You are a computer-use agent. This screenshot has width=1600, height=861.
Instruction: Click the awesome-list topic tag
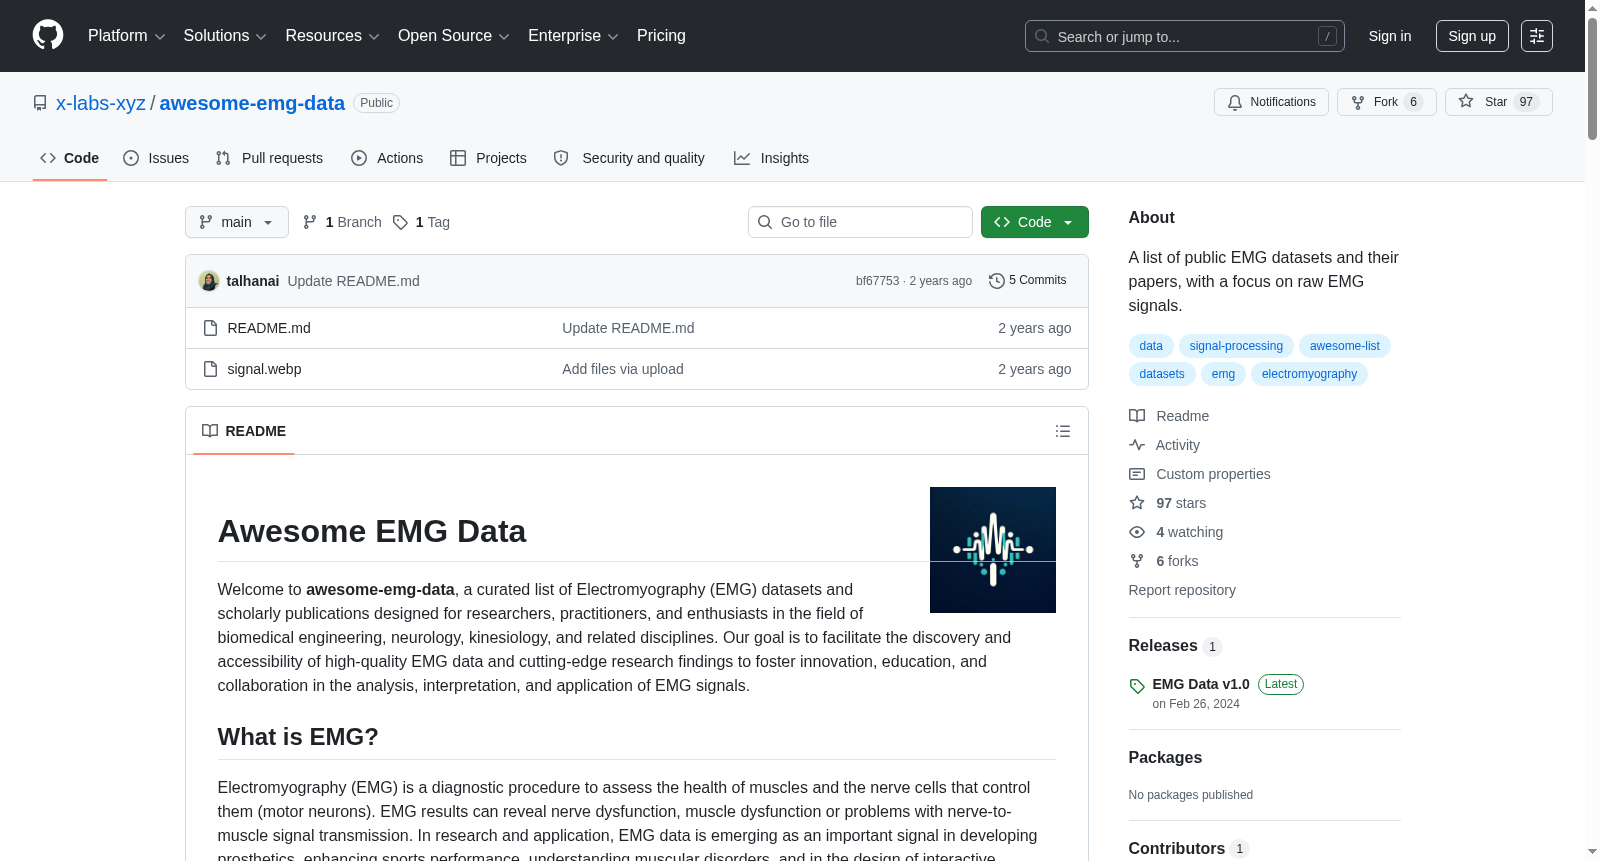[1345, 346]
